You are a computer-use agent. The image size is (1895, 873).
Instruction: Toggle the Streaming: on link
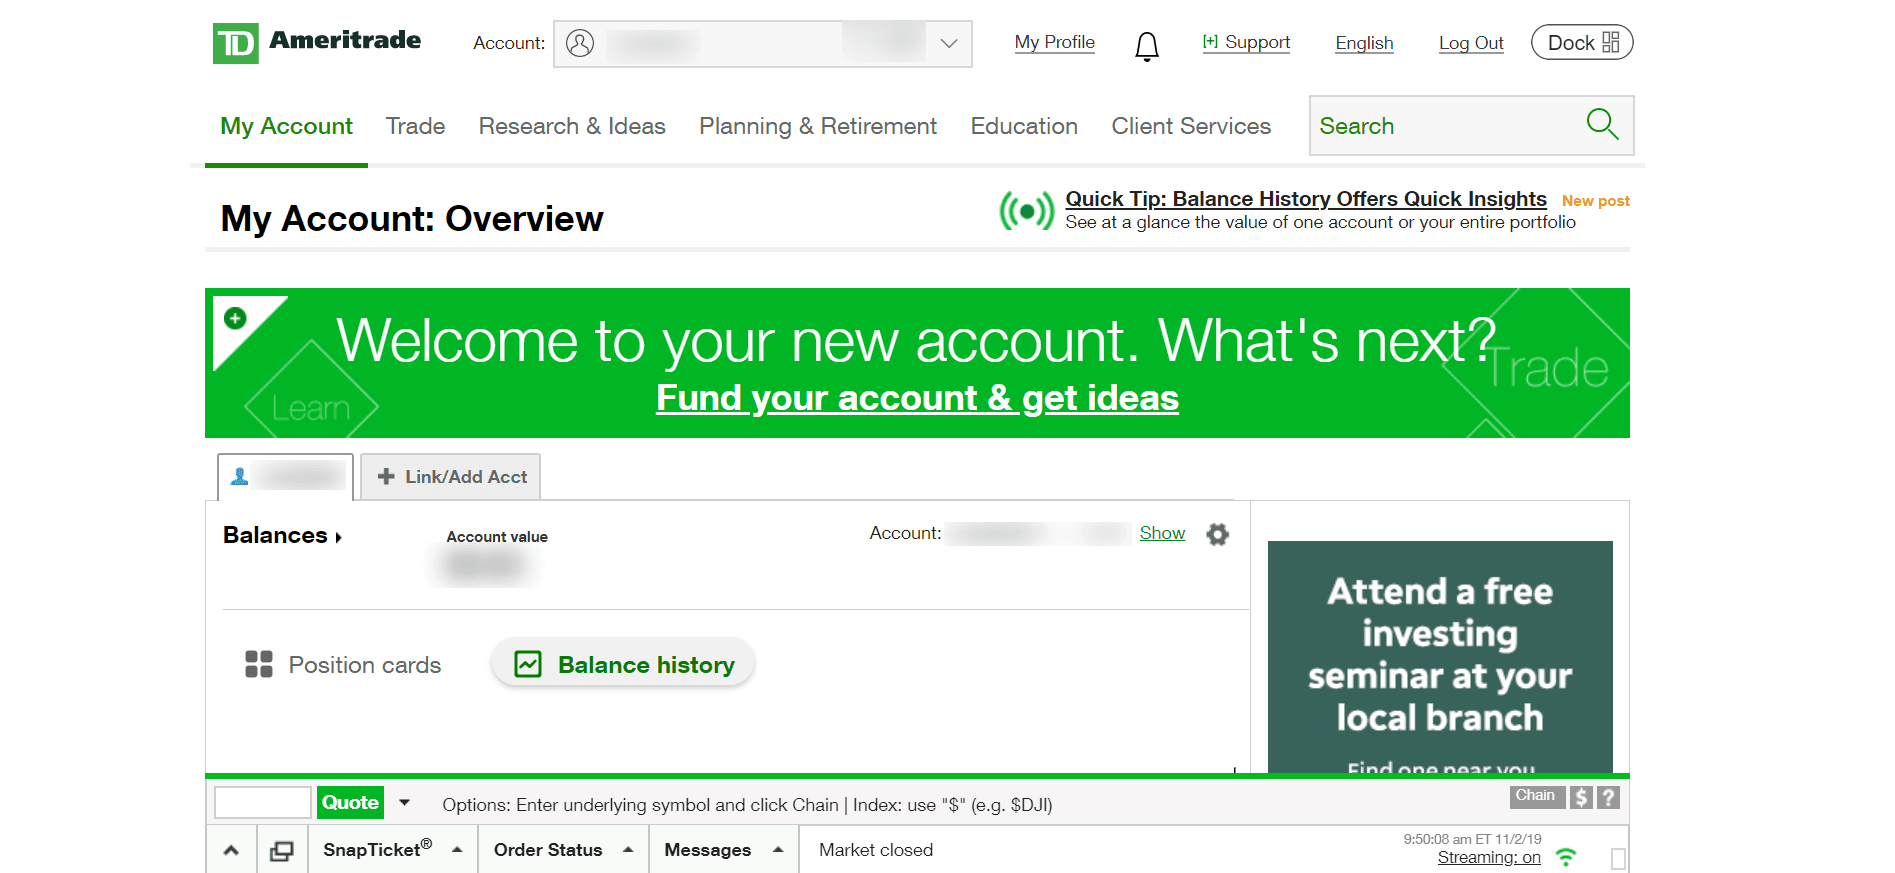(x=1489, y=857)
